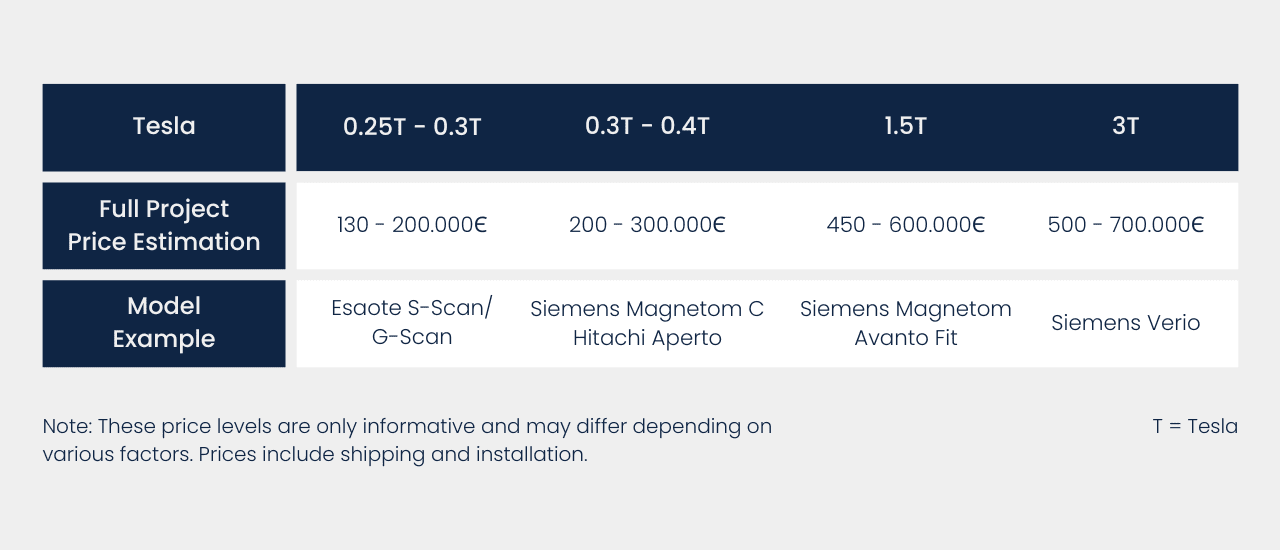
Task: Click the G-Scan model text
Action: click(412, 337)
